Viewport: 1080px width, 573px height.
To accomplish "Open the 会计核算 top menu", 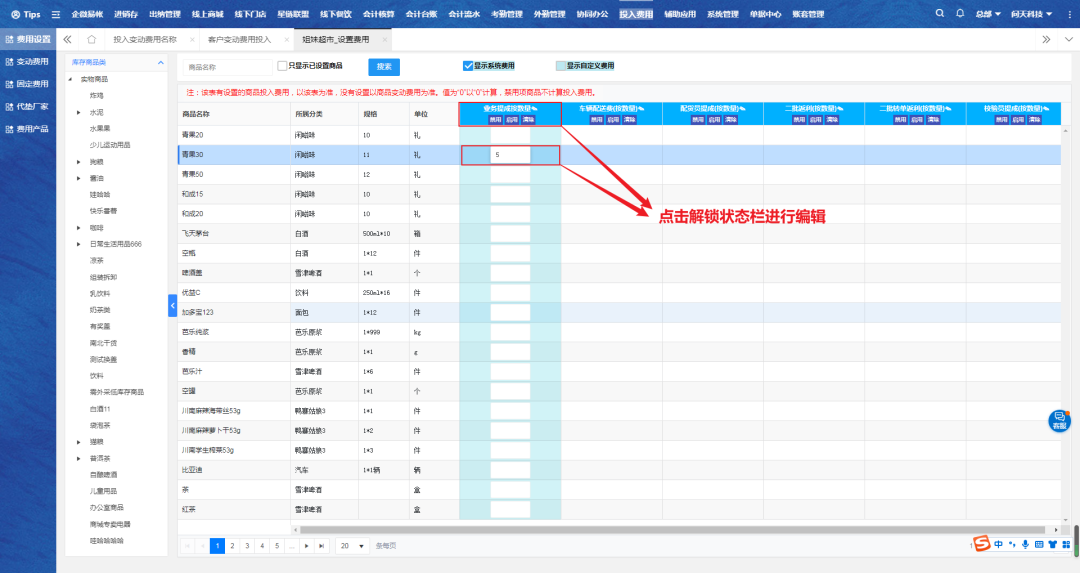I will [378, 14].
